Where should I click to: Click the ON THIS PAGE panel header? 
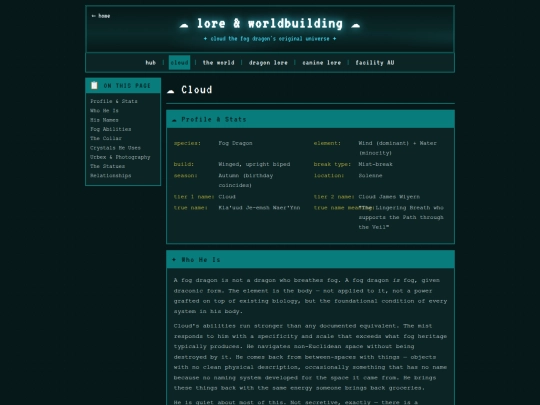coord(123,86)
